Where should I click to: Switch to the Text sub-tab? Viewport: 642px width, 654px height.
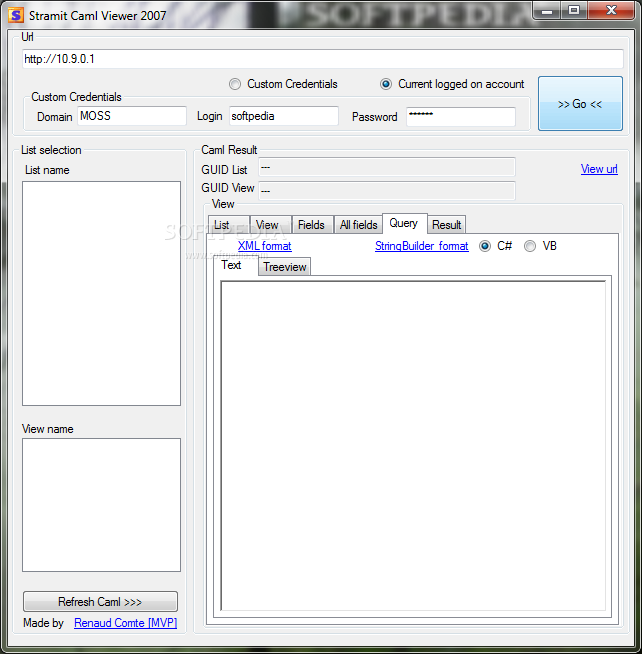click(234, 265)
